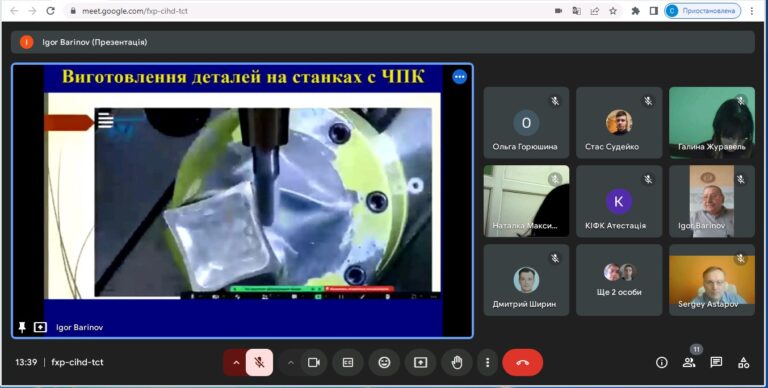The image size is (768, 388).
Task: Click the Виготовлення деталей slide title
Action: coord(243,77)
